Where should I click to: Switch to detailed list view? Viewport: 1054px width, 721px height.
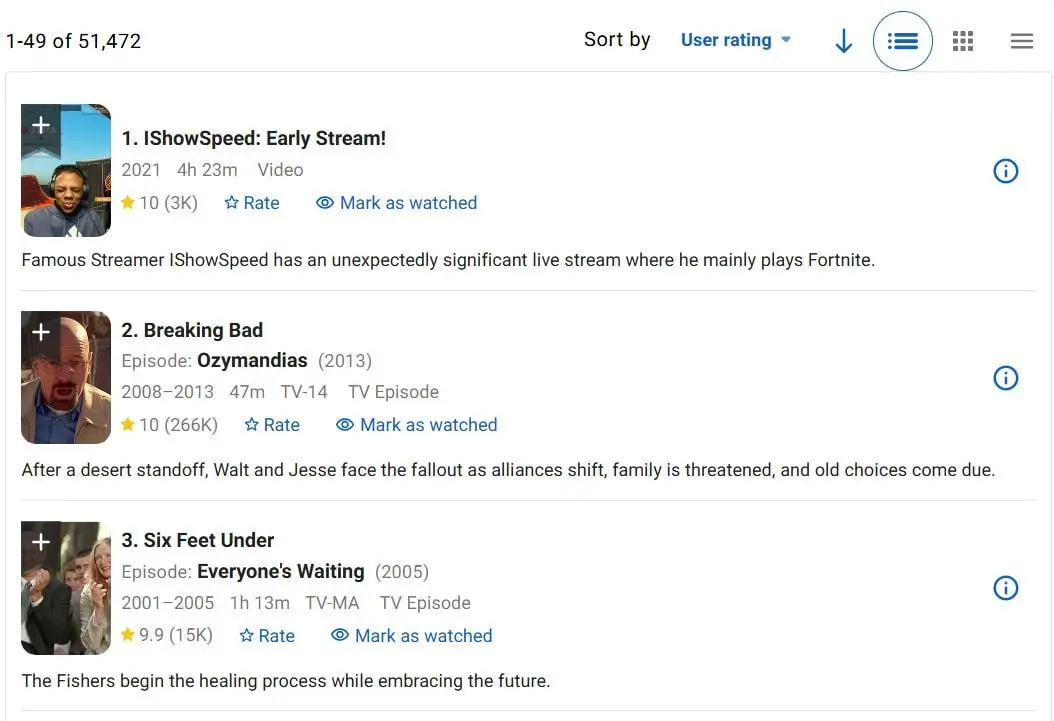pos(902,41)
